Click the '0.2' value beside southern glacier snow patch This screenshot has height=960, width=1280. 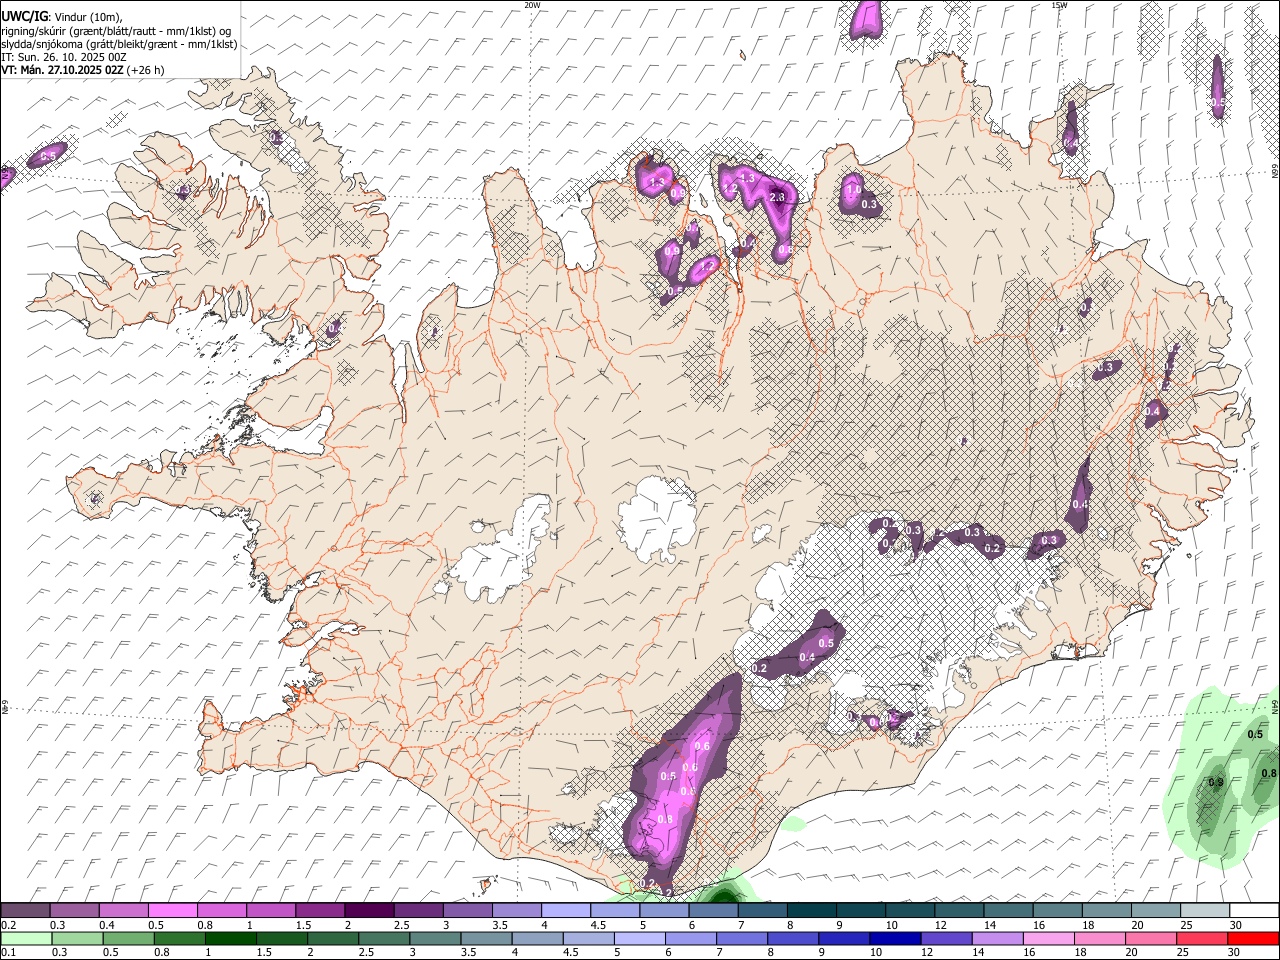[759, 668]
